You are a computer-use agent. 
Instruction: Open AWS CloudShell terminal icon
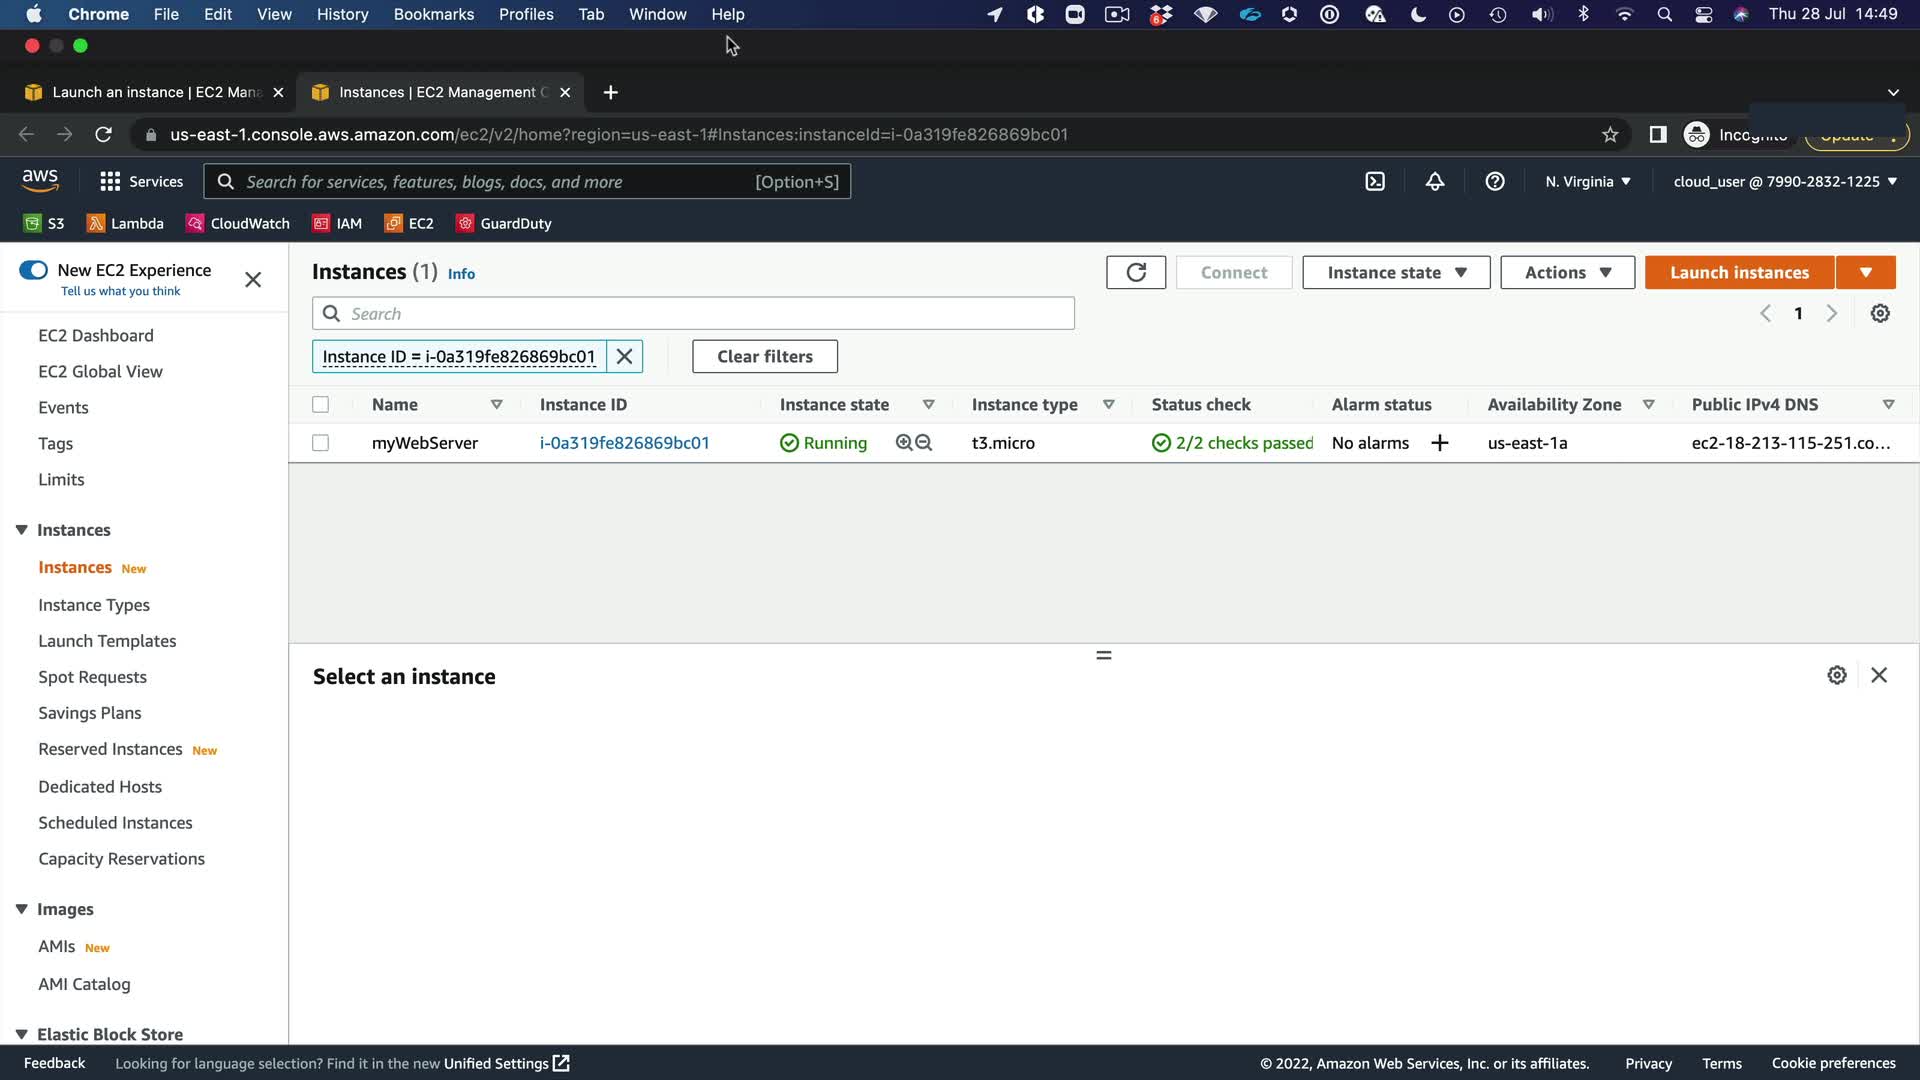[1375, 181]
